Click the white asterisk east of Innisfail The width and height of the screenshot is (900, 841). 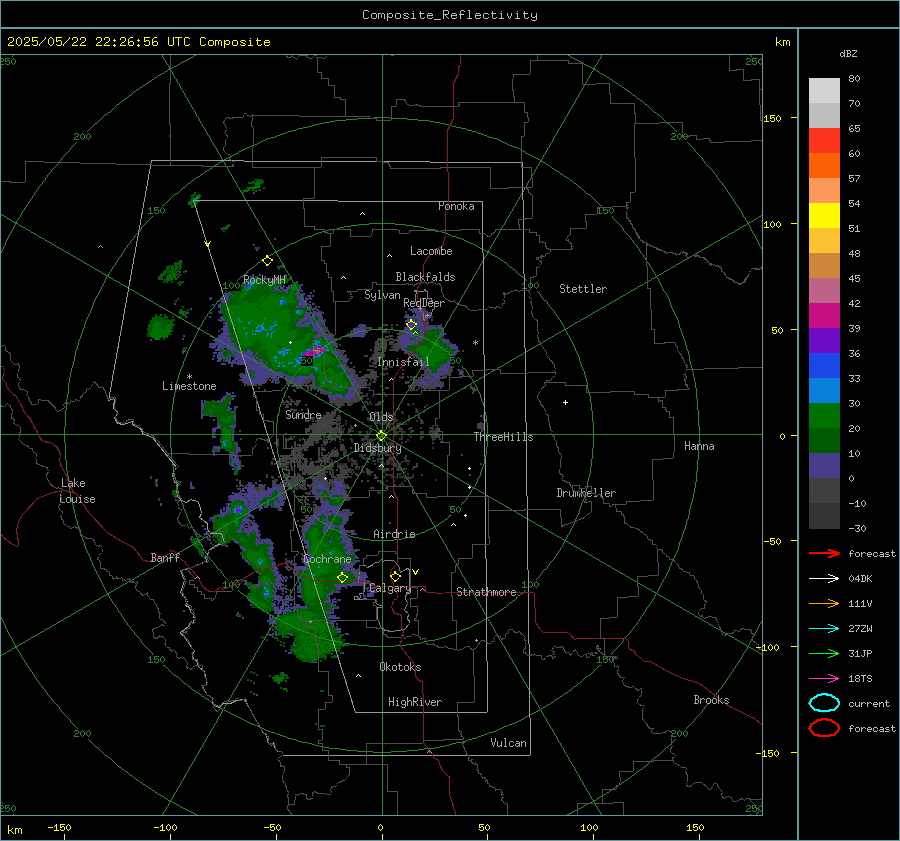(x=475, y=343)
